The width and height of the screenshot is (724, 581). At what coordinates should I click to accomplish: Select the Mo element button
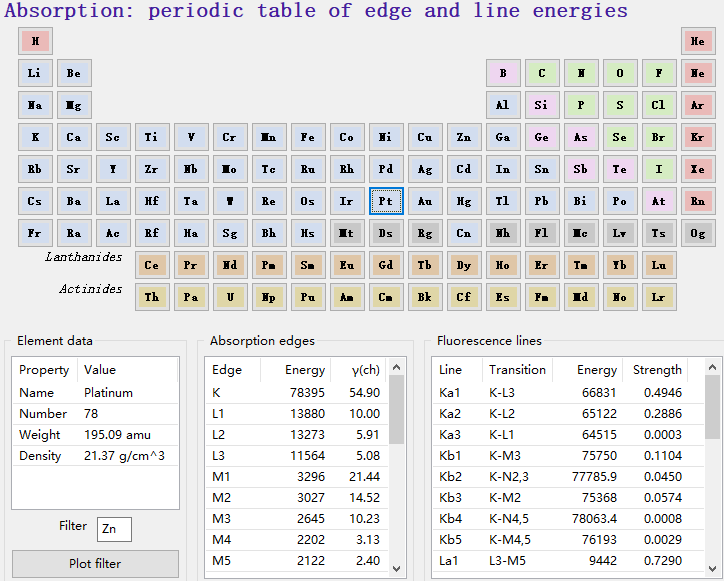click(230, 169)
